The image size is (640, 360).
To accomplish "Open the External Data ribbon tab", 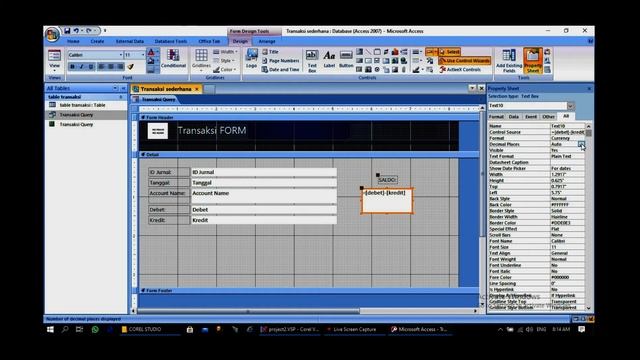I will [x=130, y=41].
